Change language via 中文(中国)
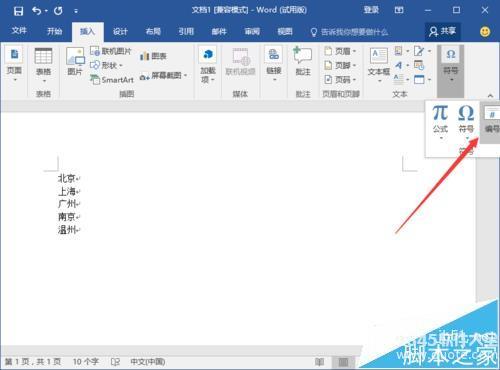Image resolution: width=500 pixels, height=370 pixels. [x=148, y=362]
